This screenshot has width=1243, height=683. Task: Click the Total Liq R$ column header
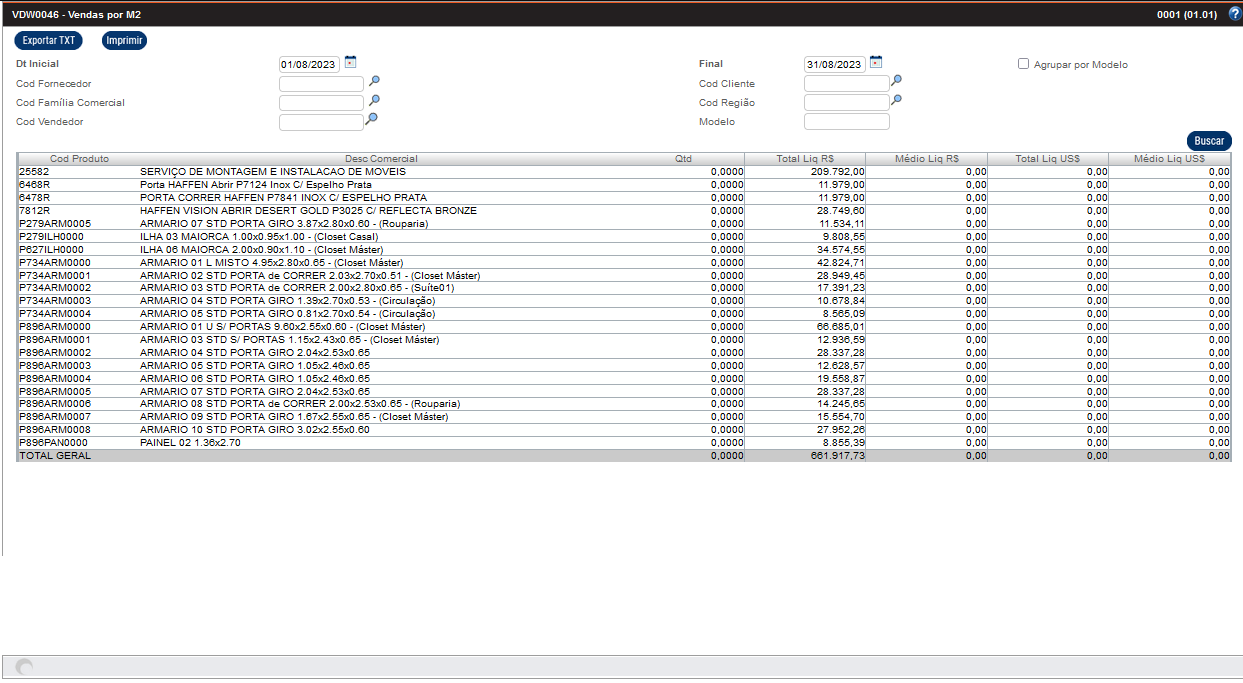pos(805,159)
